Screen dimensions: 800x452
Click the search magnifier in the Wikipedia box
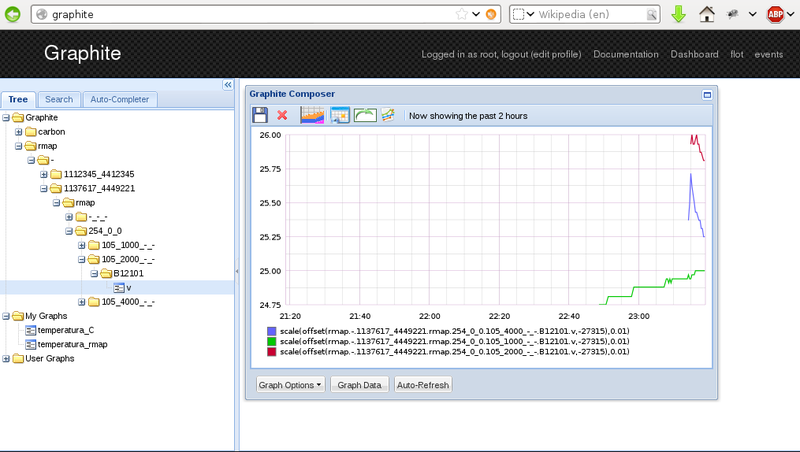(x=652, y=14)
